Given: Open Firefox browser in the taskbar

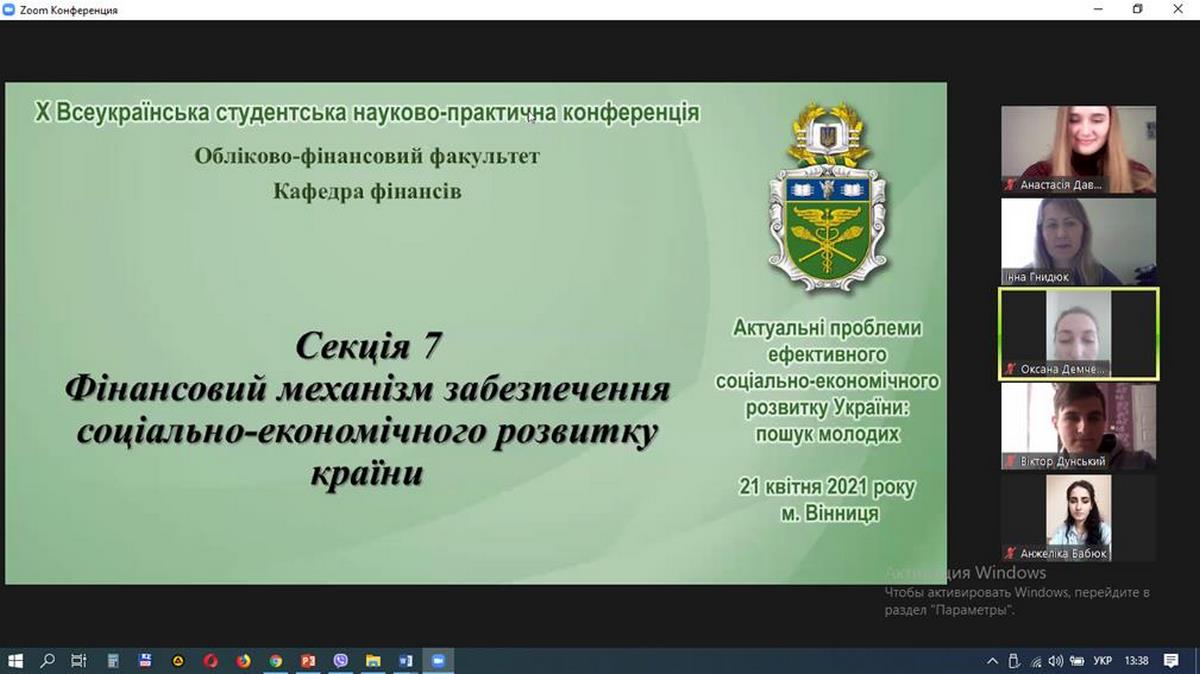Looking at the screenshot, I should coord(243,661).
